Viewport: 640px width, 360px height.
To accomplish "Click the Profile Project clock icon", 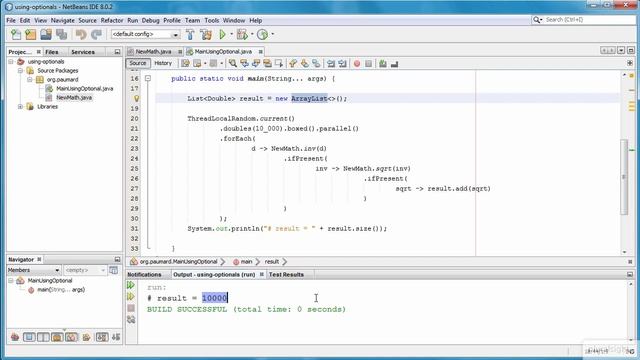I will (x=262, y=35).
